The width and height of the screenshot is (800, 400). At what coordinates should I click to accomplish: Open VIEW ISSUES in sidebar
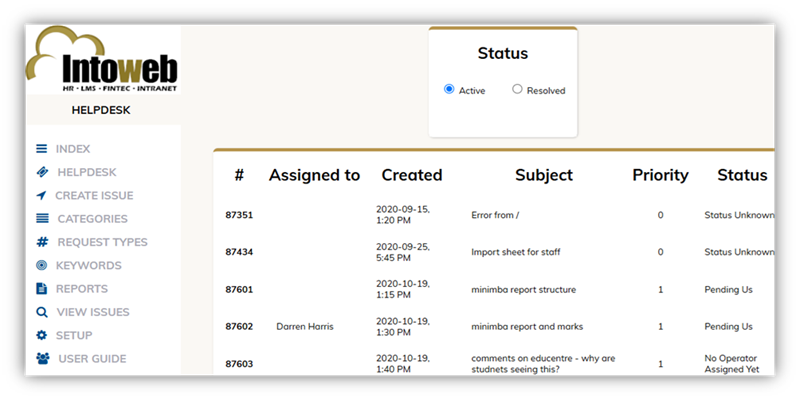click(x=93, y=312)
